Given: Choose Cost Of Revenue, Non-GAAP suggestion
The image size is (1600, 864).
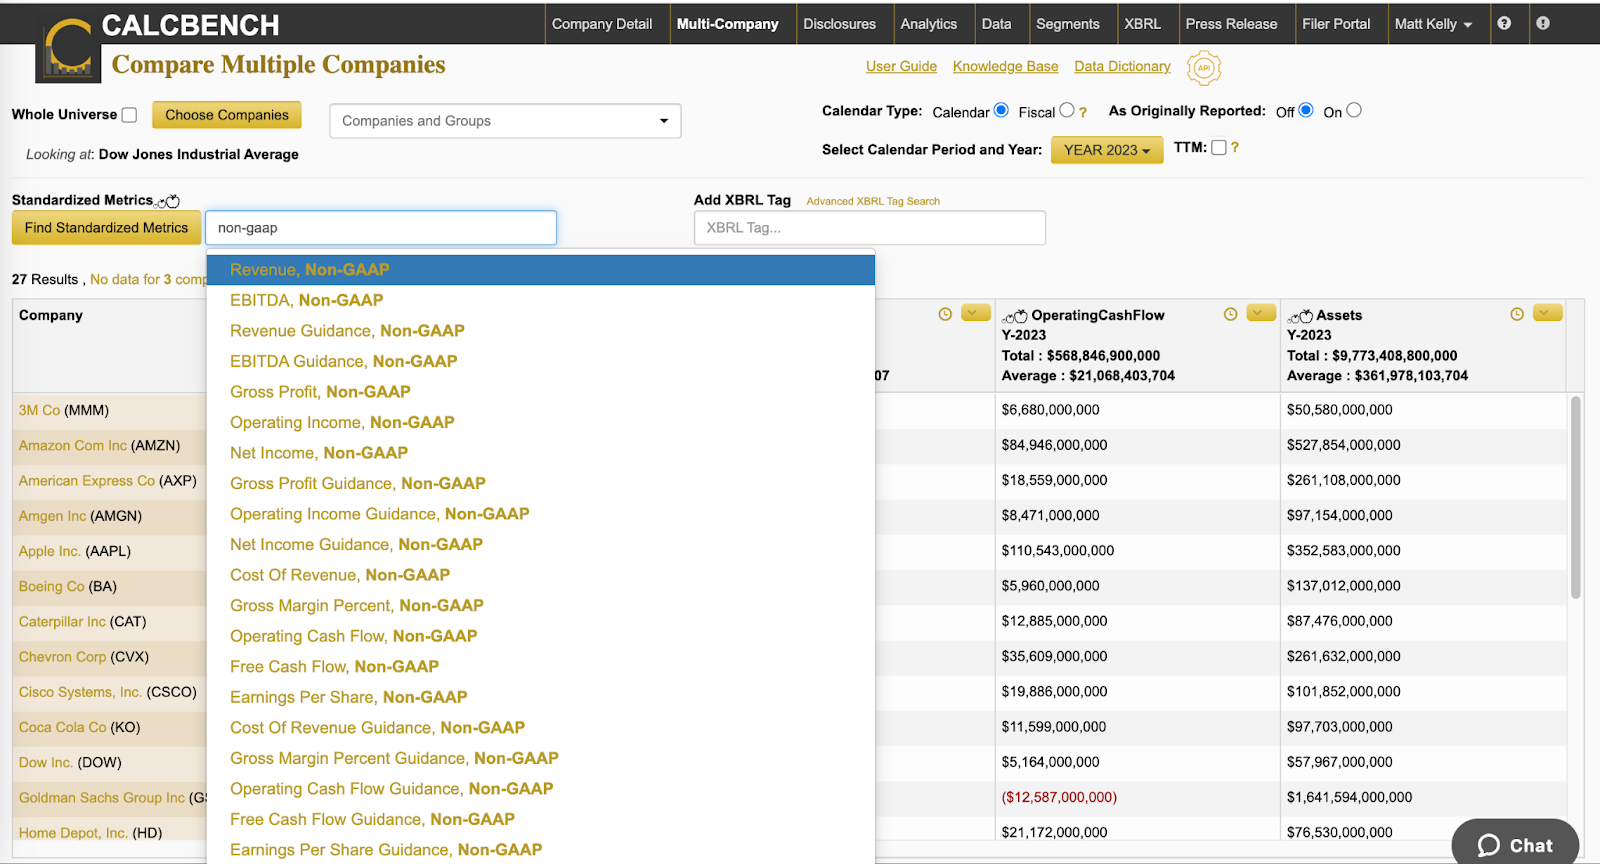Looking at the screenshot, I should (x=540, y=575).
